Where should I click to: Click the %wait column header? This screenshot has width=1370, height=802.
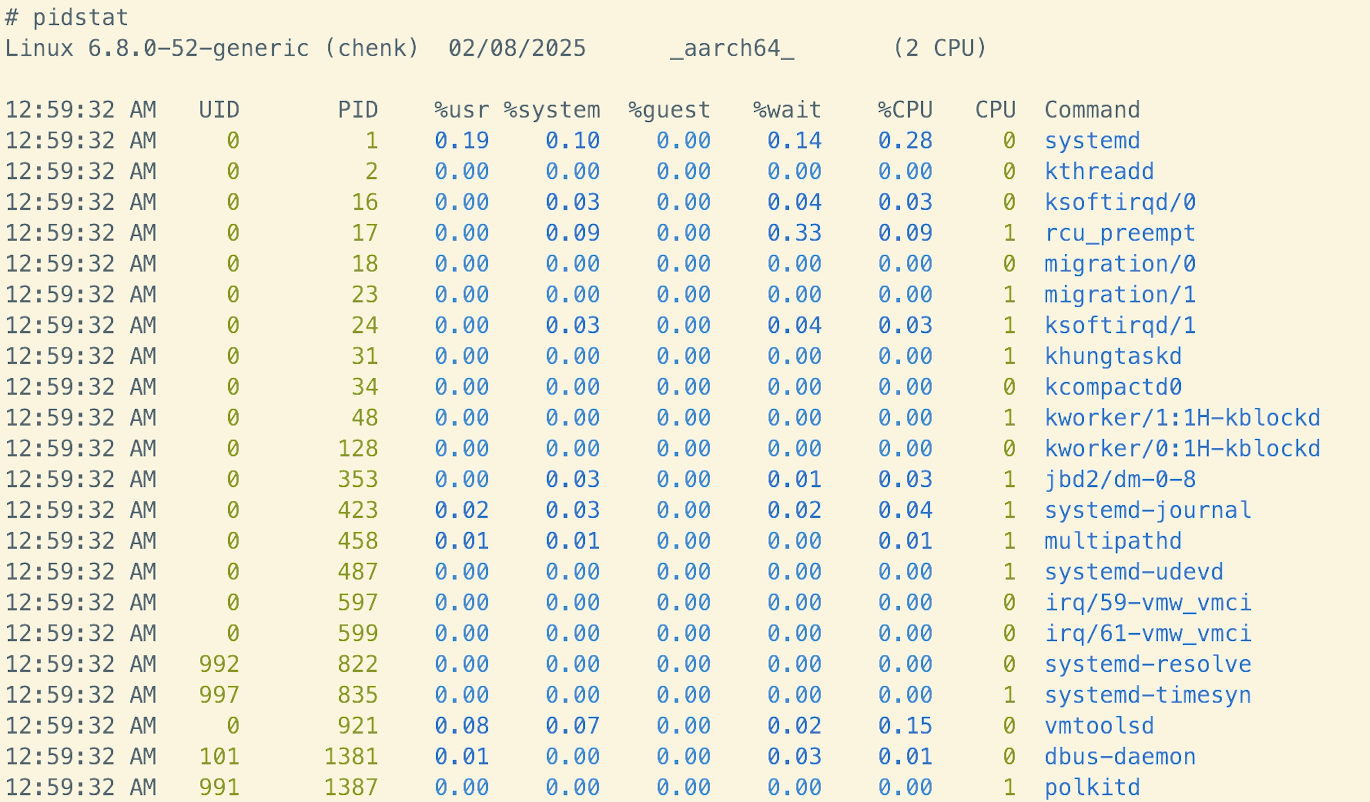pyautogui.click(x=787, y=110)
